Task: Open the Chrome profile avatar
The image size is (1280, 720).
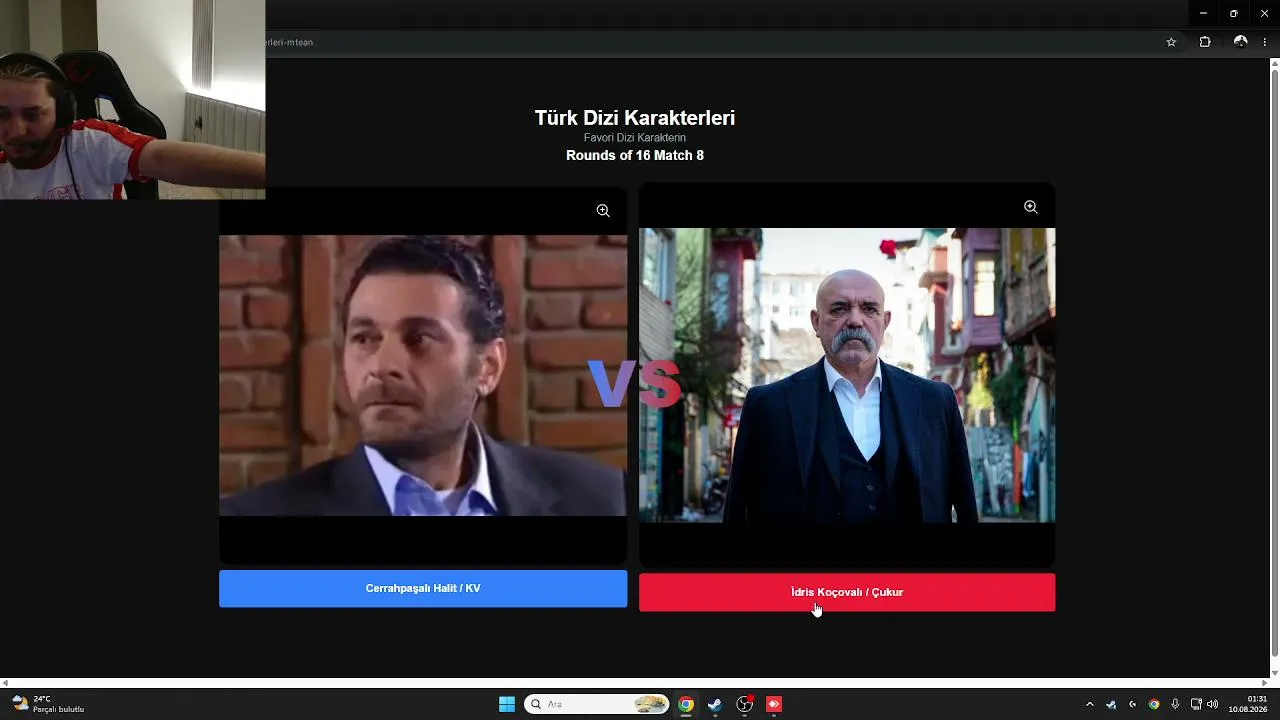Action: pyautogui.click(x=1240, y=42)
